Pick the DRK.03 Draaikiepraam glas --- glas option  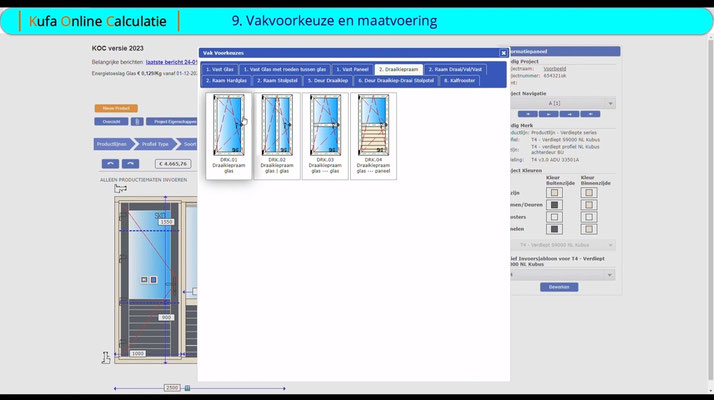pos(325,136)
